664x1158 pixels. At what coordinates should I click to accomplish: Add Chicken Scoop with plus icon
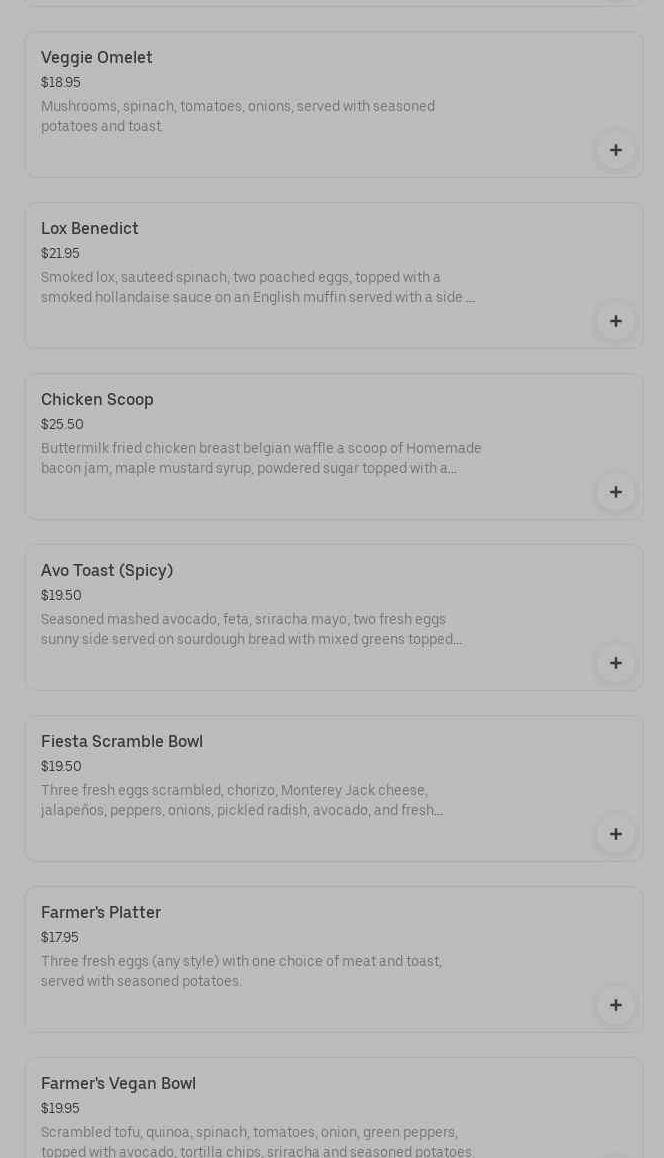616,492
